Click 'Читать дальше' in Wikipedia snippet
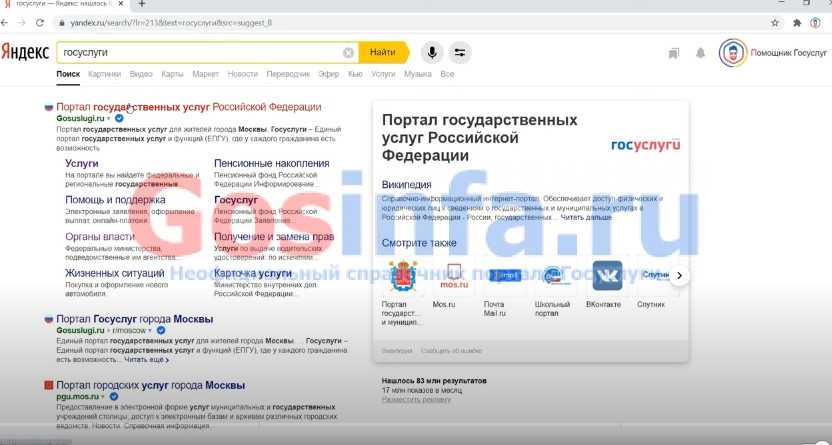 tap(586, 217)
